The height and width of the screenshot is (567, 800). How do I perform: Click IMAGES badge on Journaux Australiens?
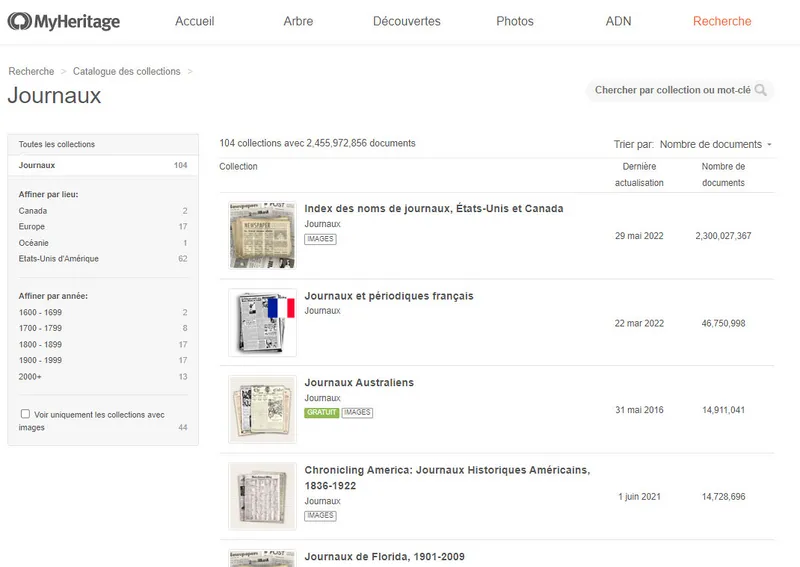357,412
